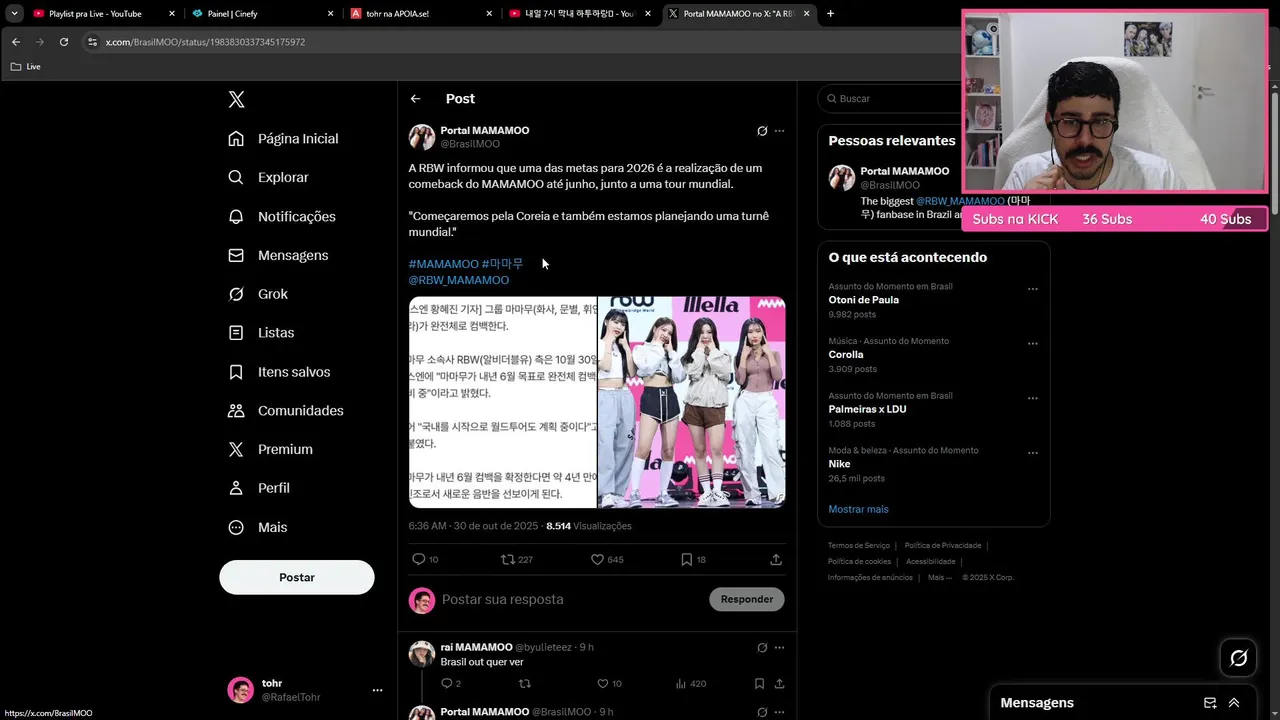Open Portal MAMAMOO in Pessoas relevantes
Screen dimensions: 1280x720
904,171
